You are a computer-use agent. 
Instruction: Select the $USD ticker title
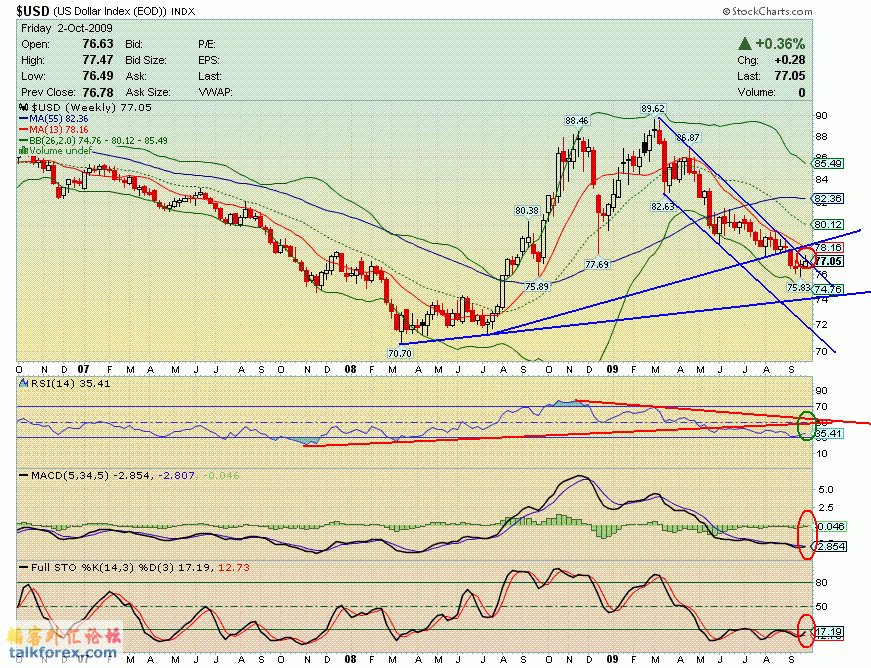click(x=33, y=11)
